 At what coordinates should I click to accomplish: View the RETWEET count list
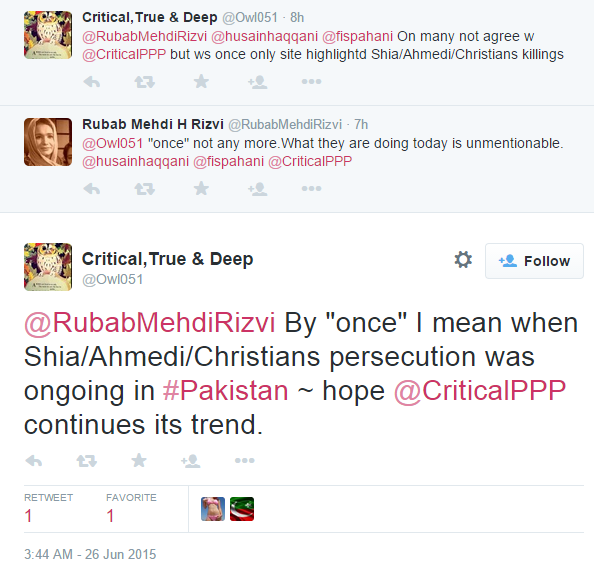[48, 508]
